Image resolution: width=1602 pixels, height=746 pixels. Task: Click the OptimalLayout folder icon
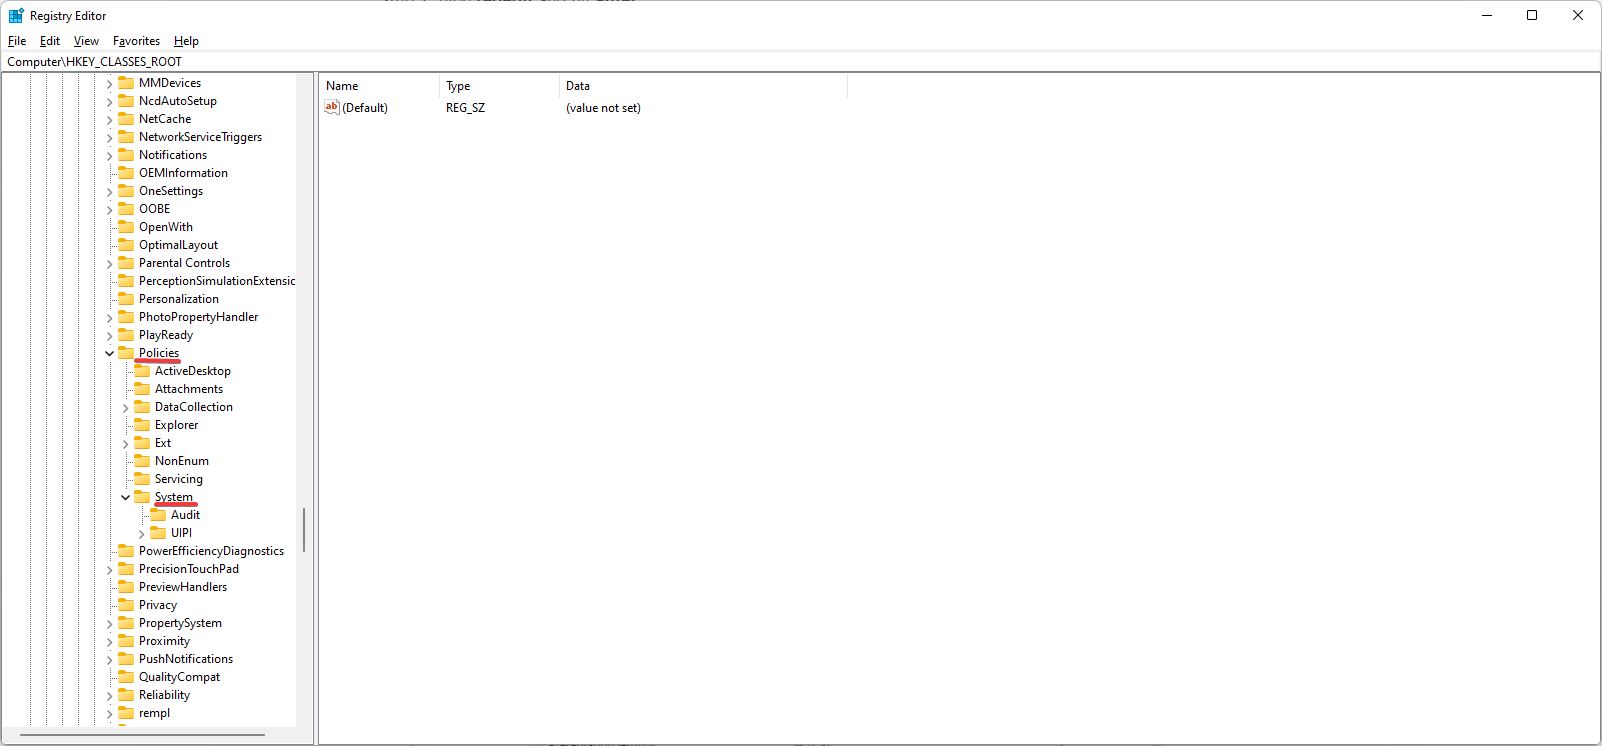126,245
